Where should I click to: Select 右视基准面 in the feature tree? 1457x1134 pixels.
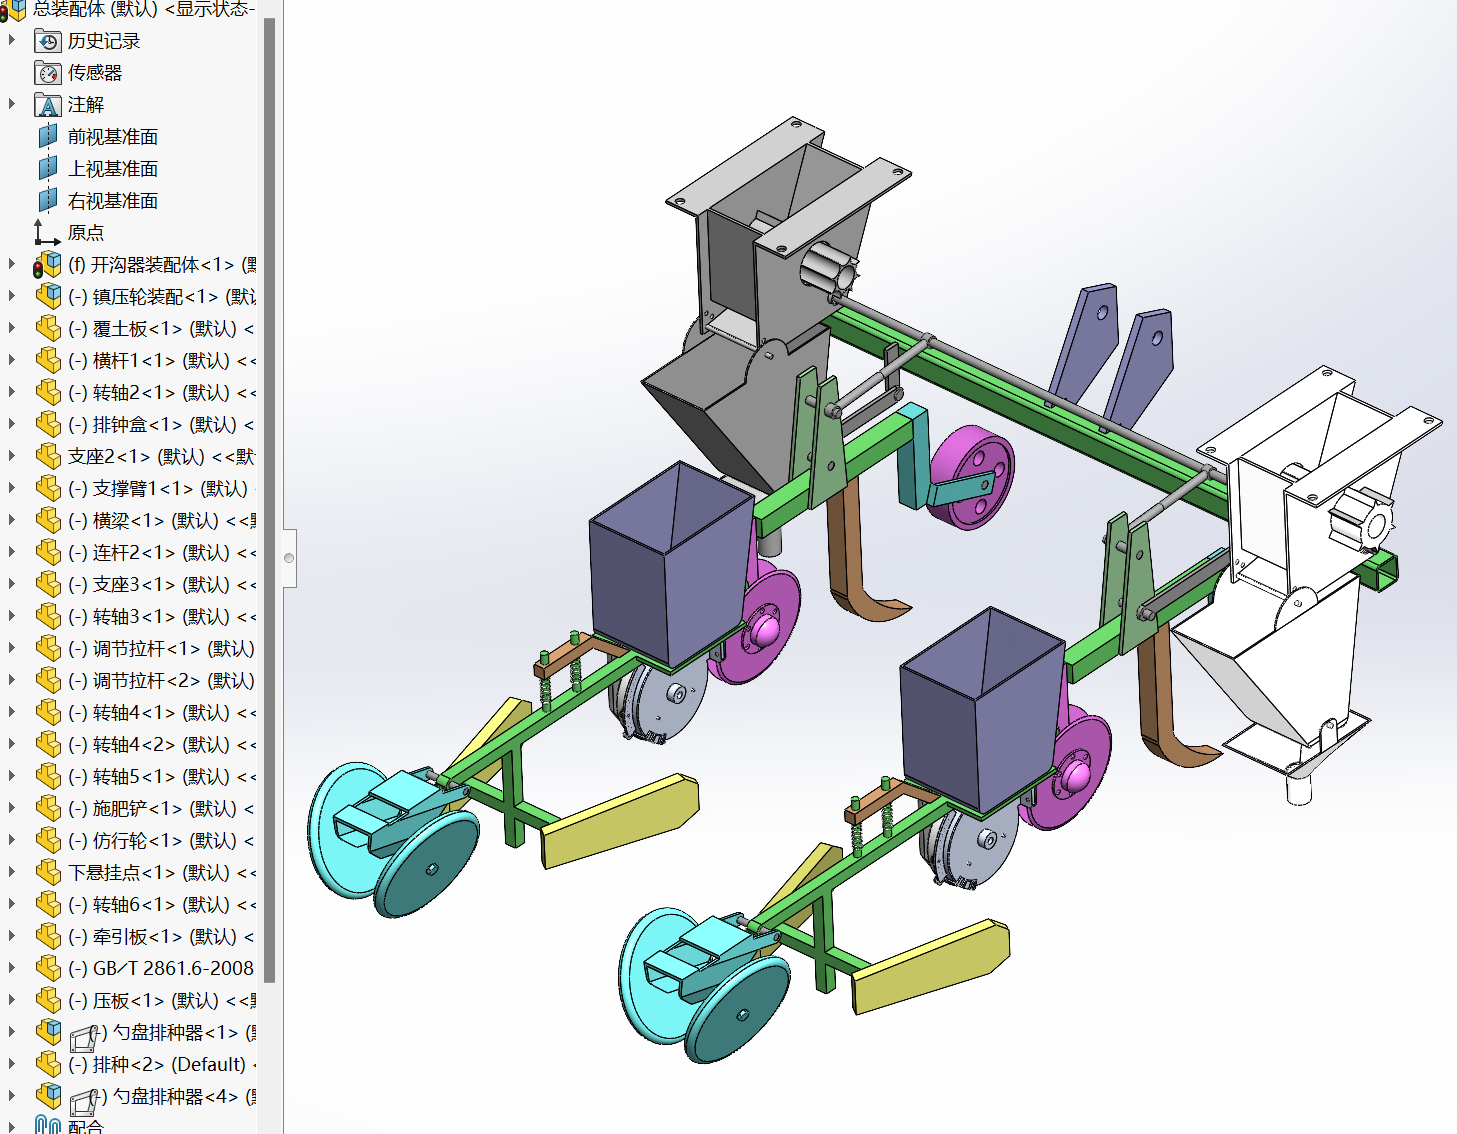(x=112, y=201)
